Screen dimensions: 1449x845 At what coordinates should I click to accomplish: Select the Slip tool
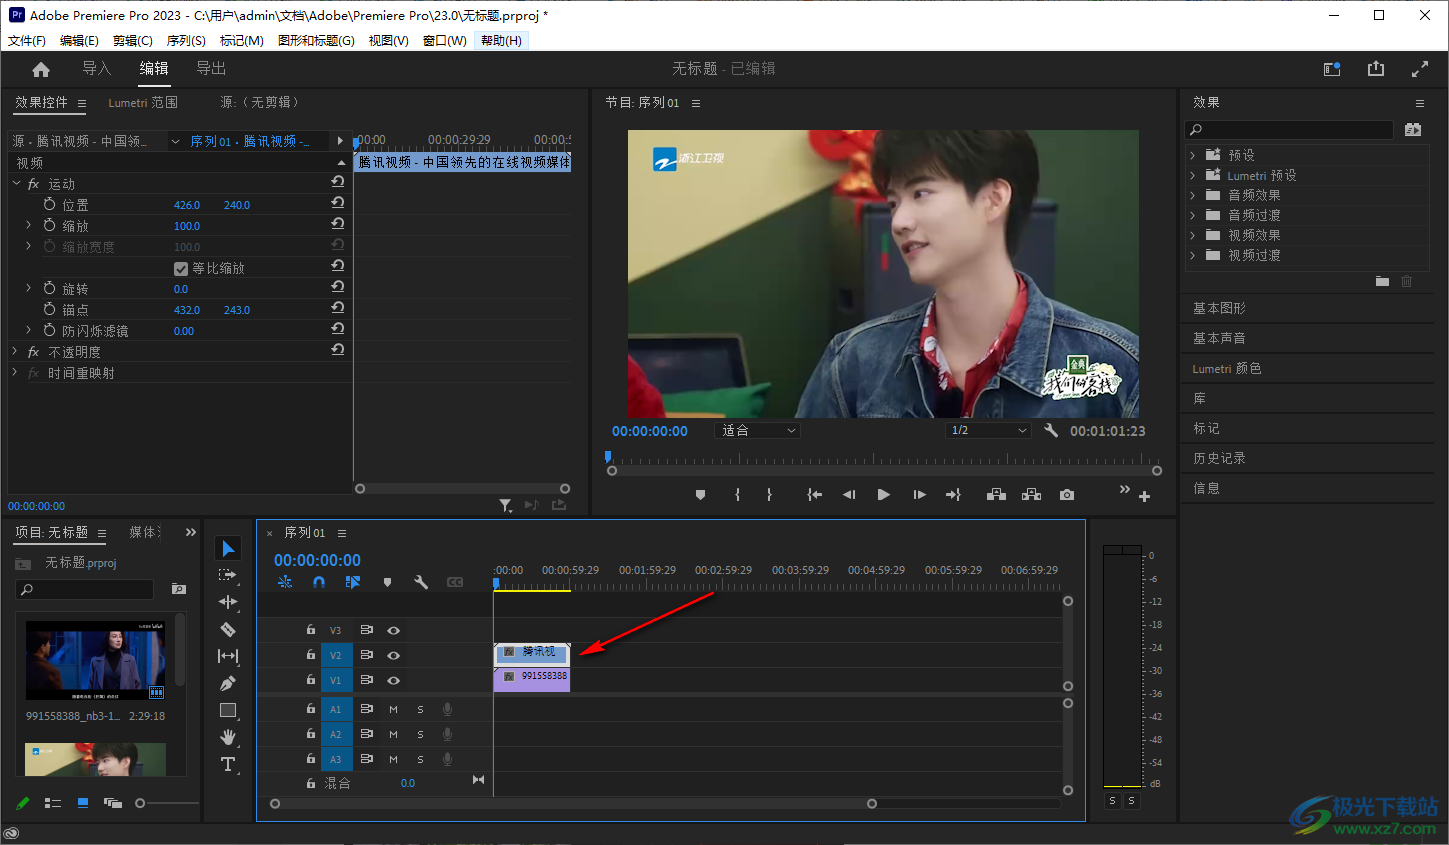click(x=228, y=656)
